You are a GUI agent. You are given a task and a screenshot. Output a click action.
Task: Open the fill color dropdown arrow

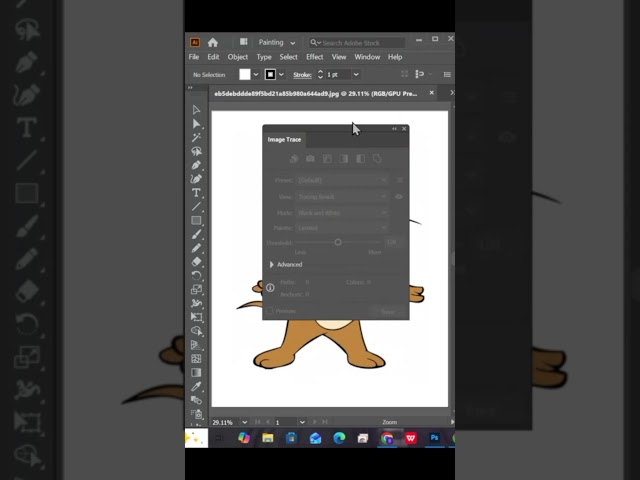click(256, 75)
